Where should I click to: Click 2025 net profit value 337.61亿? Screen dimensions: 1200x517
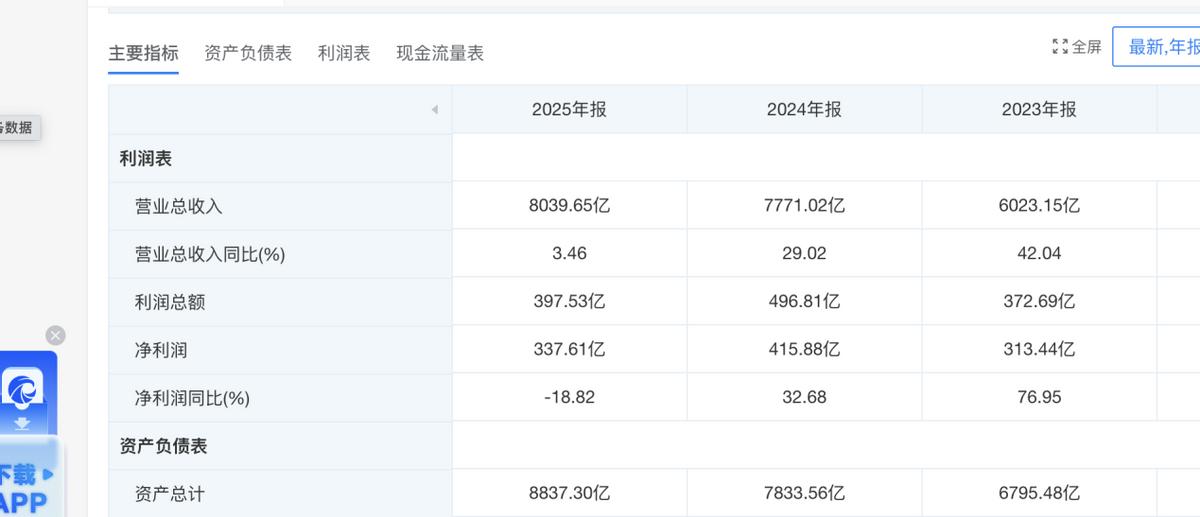pos(569,350)
